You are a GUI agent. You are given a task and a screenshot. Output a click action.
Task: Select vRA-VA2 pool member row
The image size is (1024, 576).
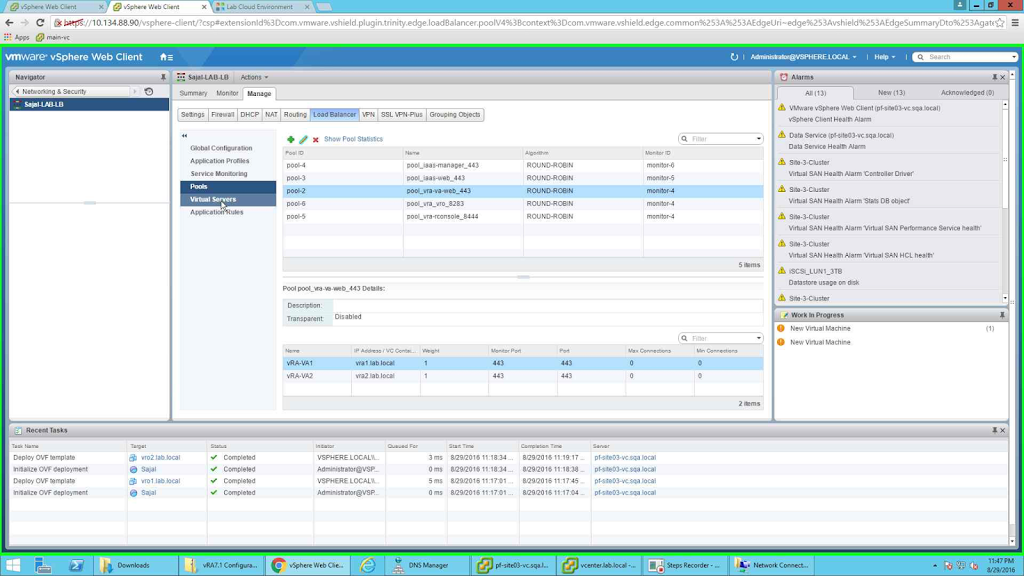(x=522, y=376)
